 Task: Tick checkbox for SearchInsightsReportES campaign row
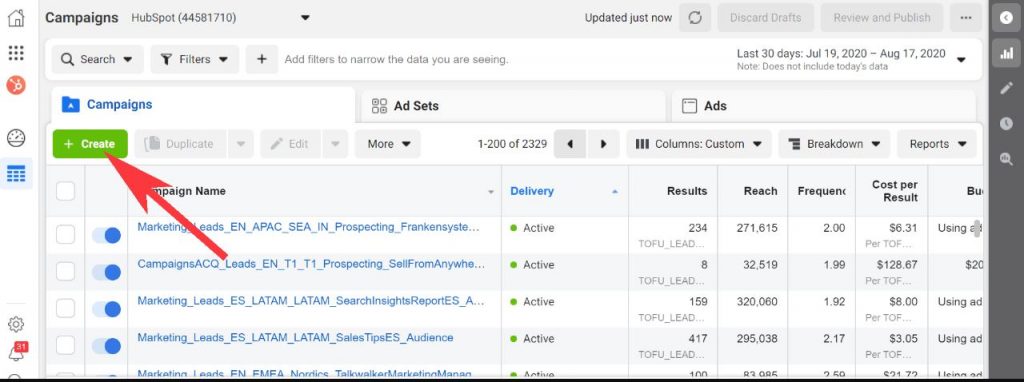[65, 308]
